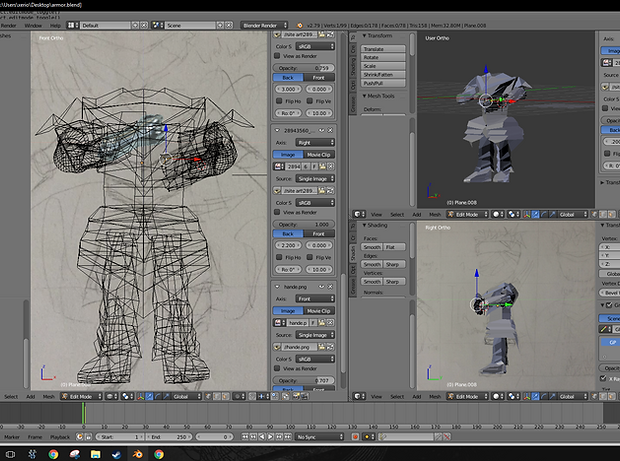Click the timeline record keyframe button
The image size is (620, 461).
[353, 437]
